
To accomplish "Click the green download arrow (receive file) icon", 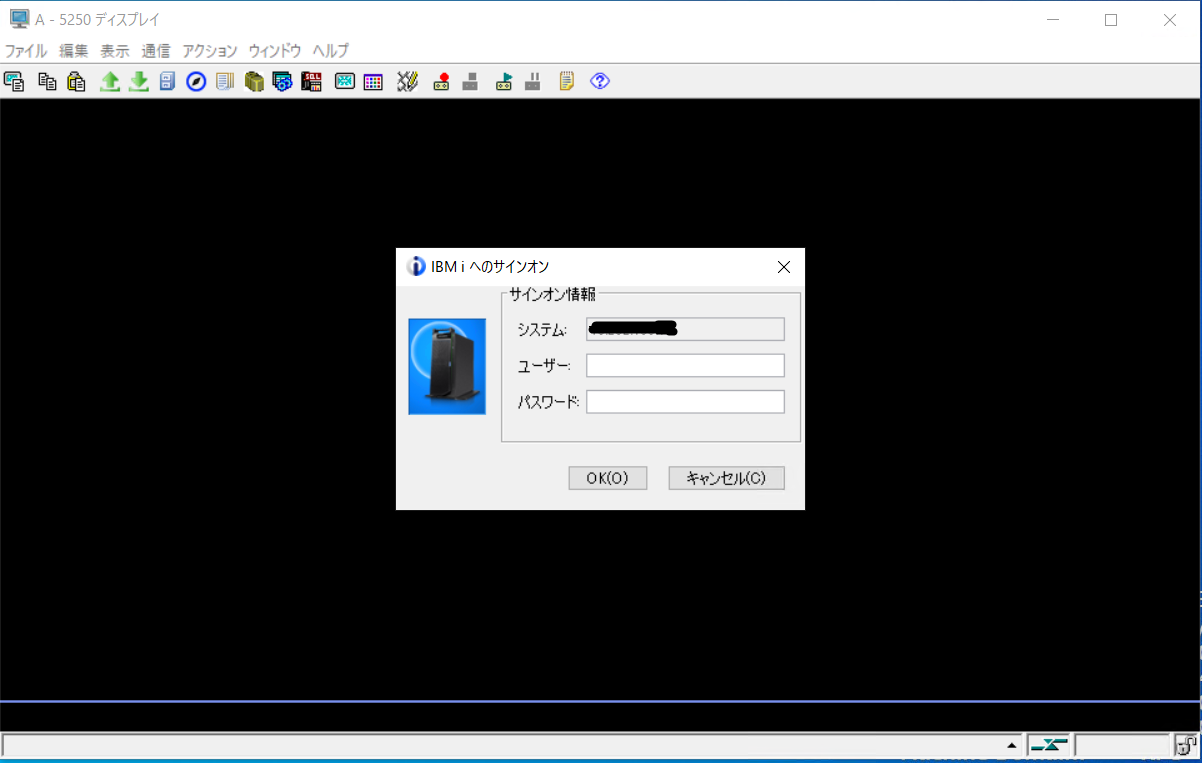I will point(139,81).
